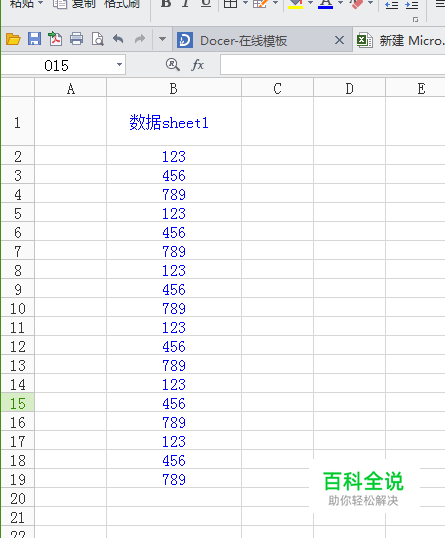445x538 pixels.
Task: Click the Increase Indent icon
Action: (x=411, y=4)
